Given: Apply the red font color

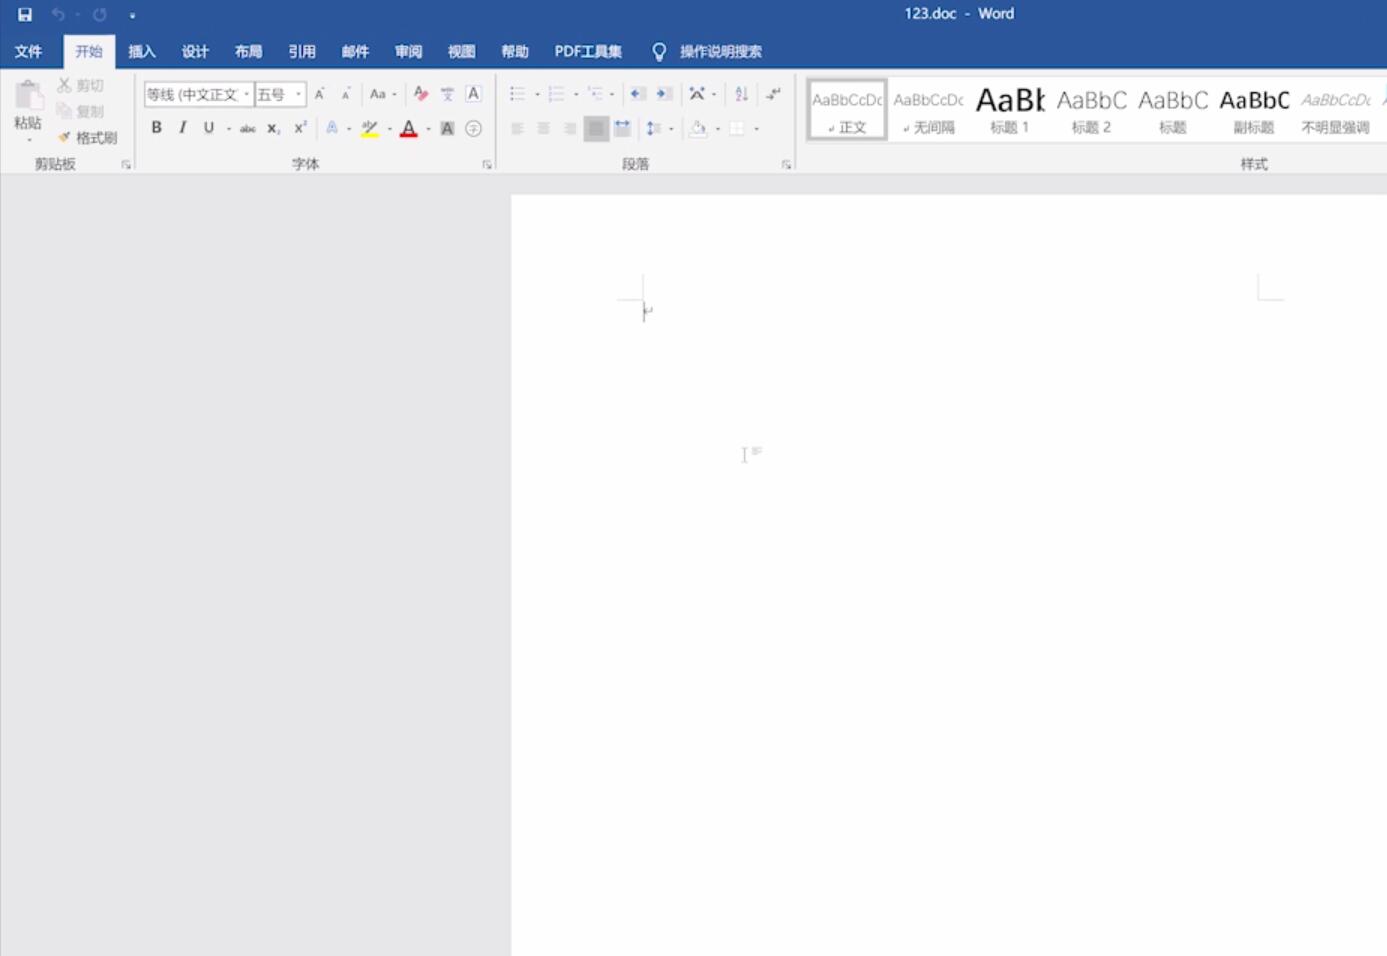Looking at the screenshot, I should point(408,128).
